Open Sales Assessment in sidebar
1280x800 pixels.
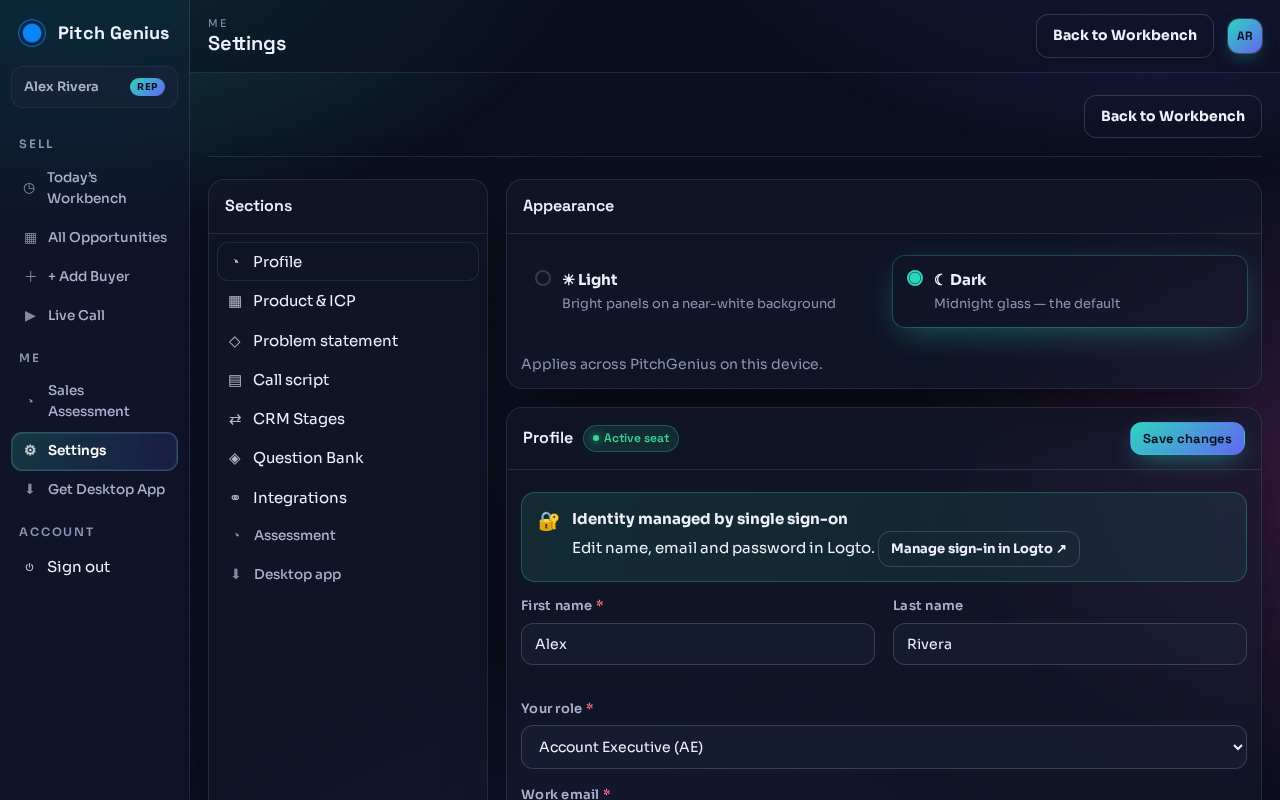tap(94, 401)
